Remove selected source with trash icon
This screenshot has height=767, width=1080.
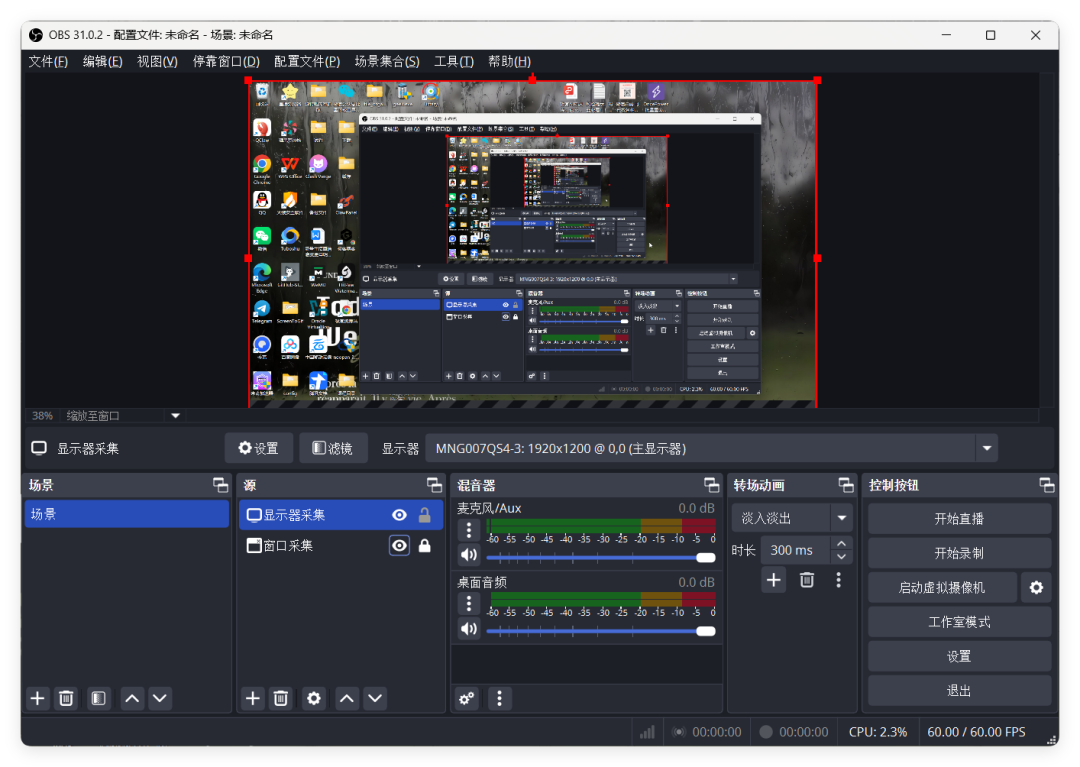click(x=281, y=698)
